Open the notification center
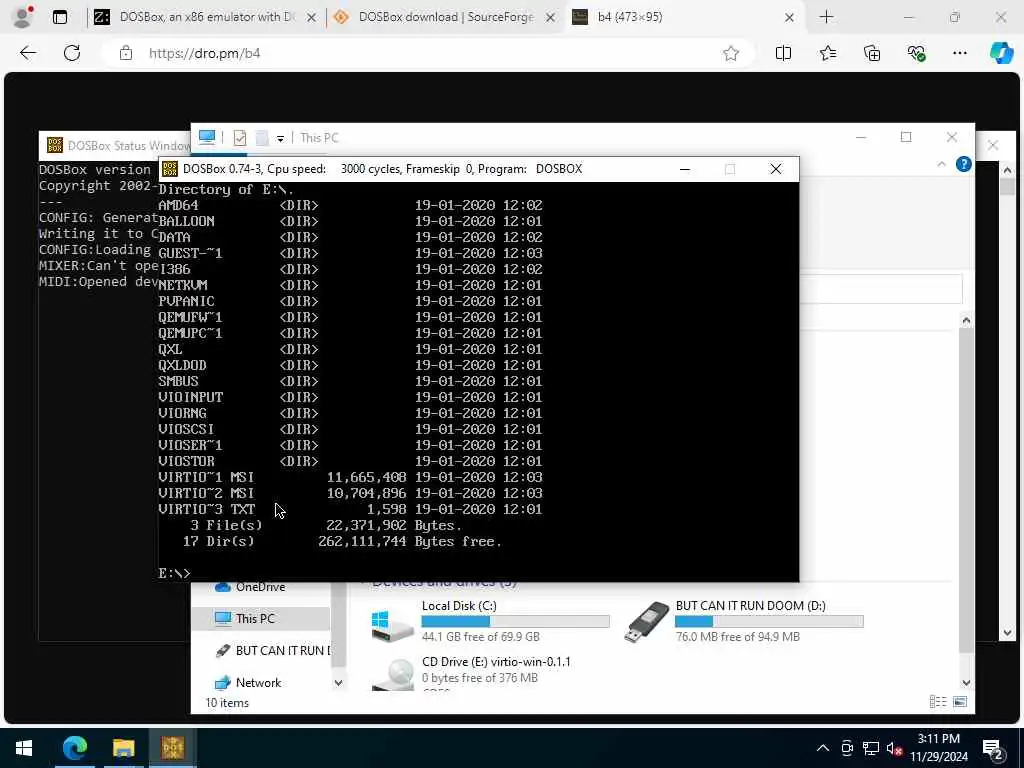 click(993, 748)
